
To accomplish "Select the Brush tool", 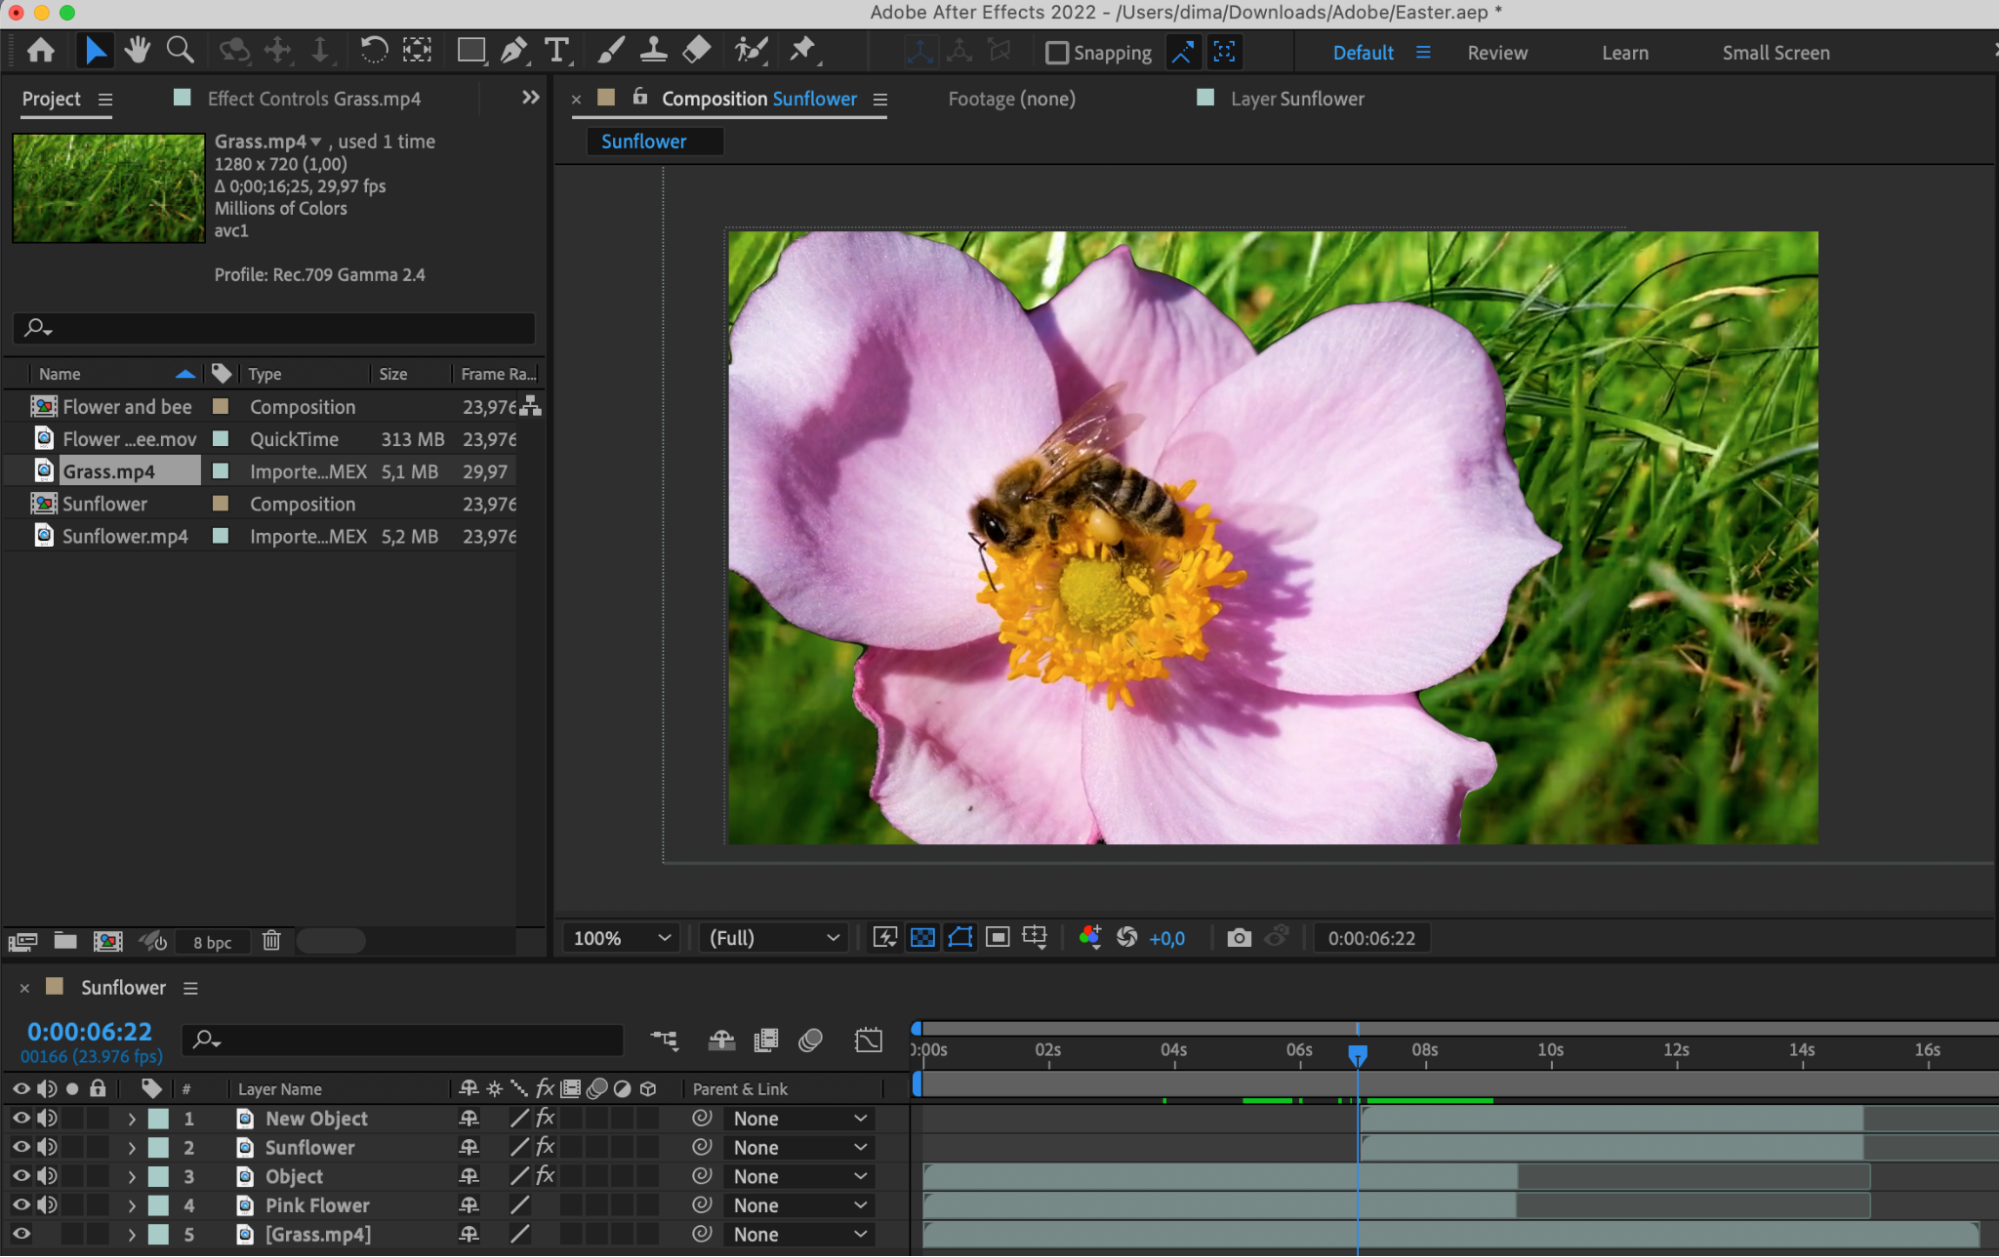I will tap(610, 51).
